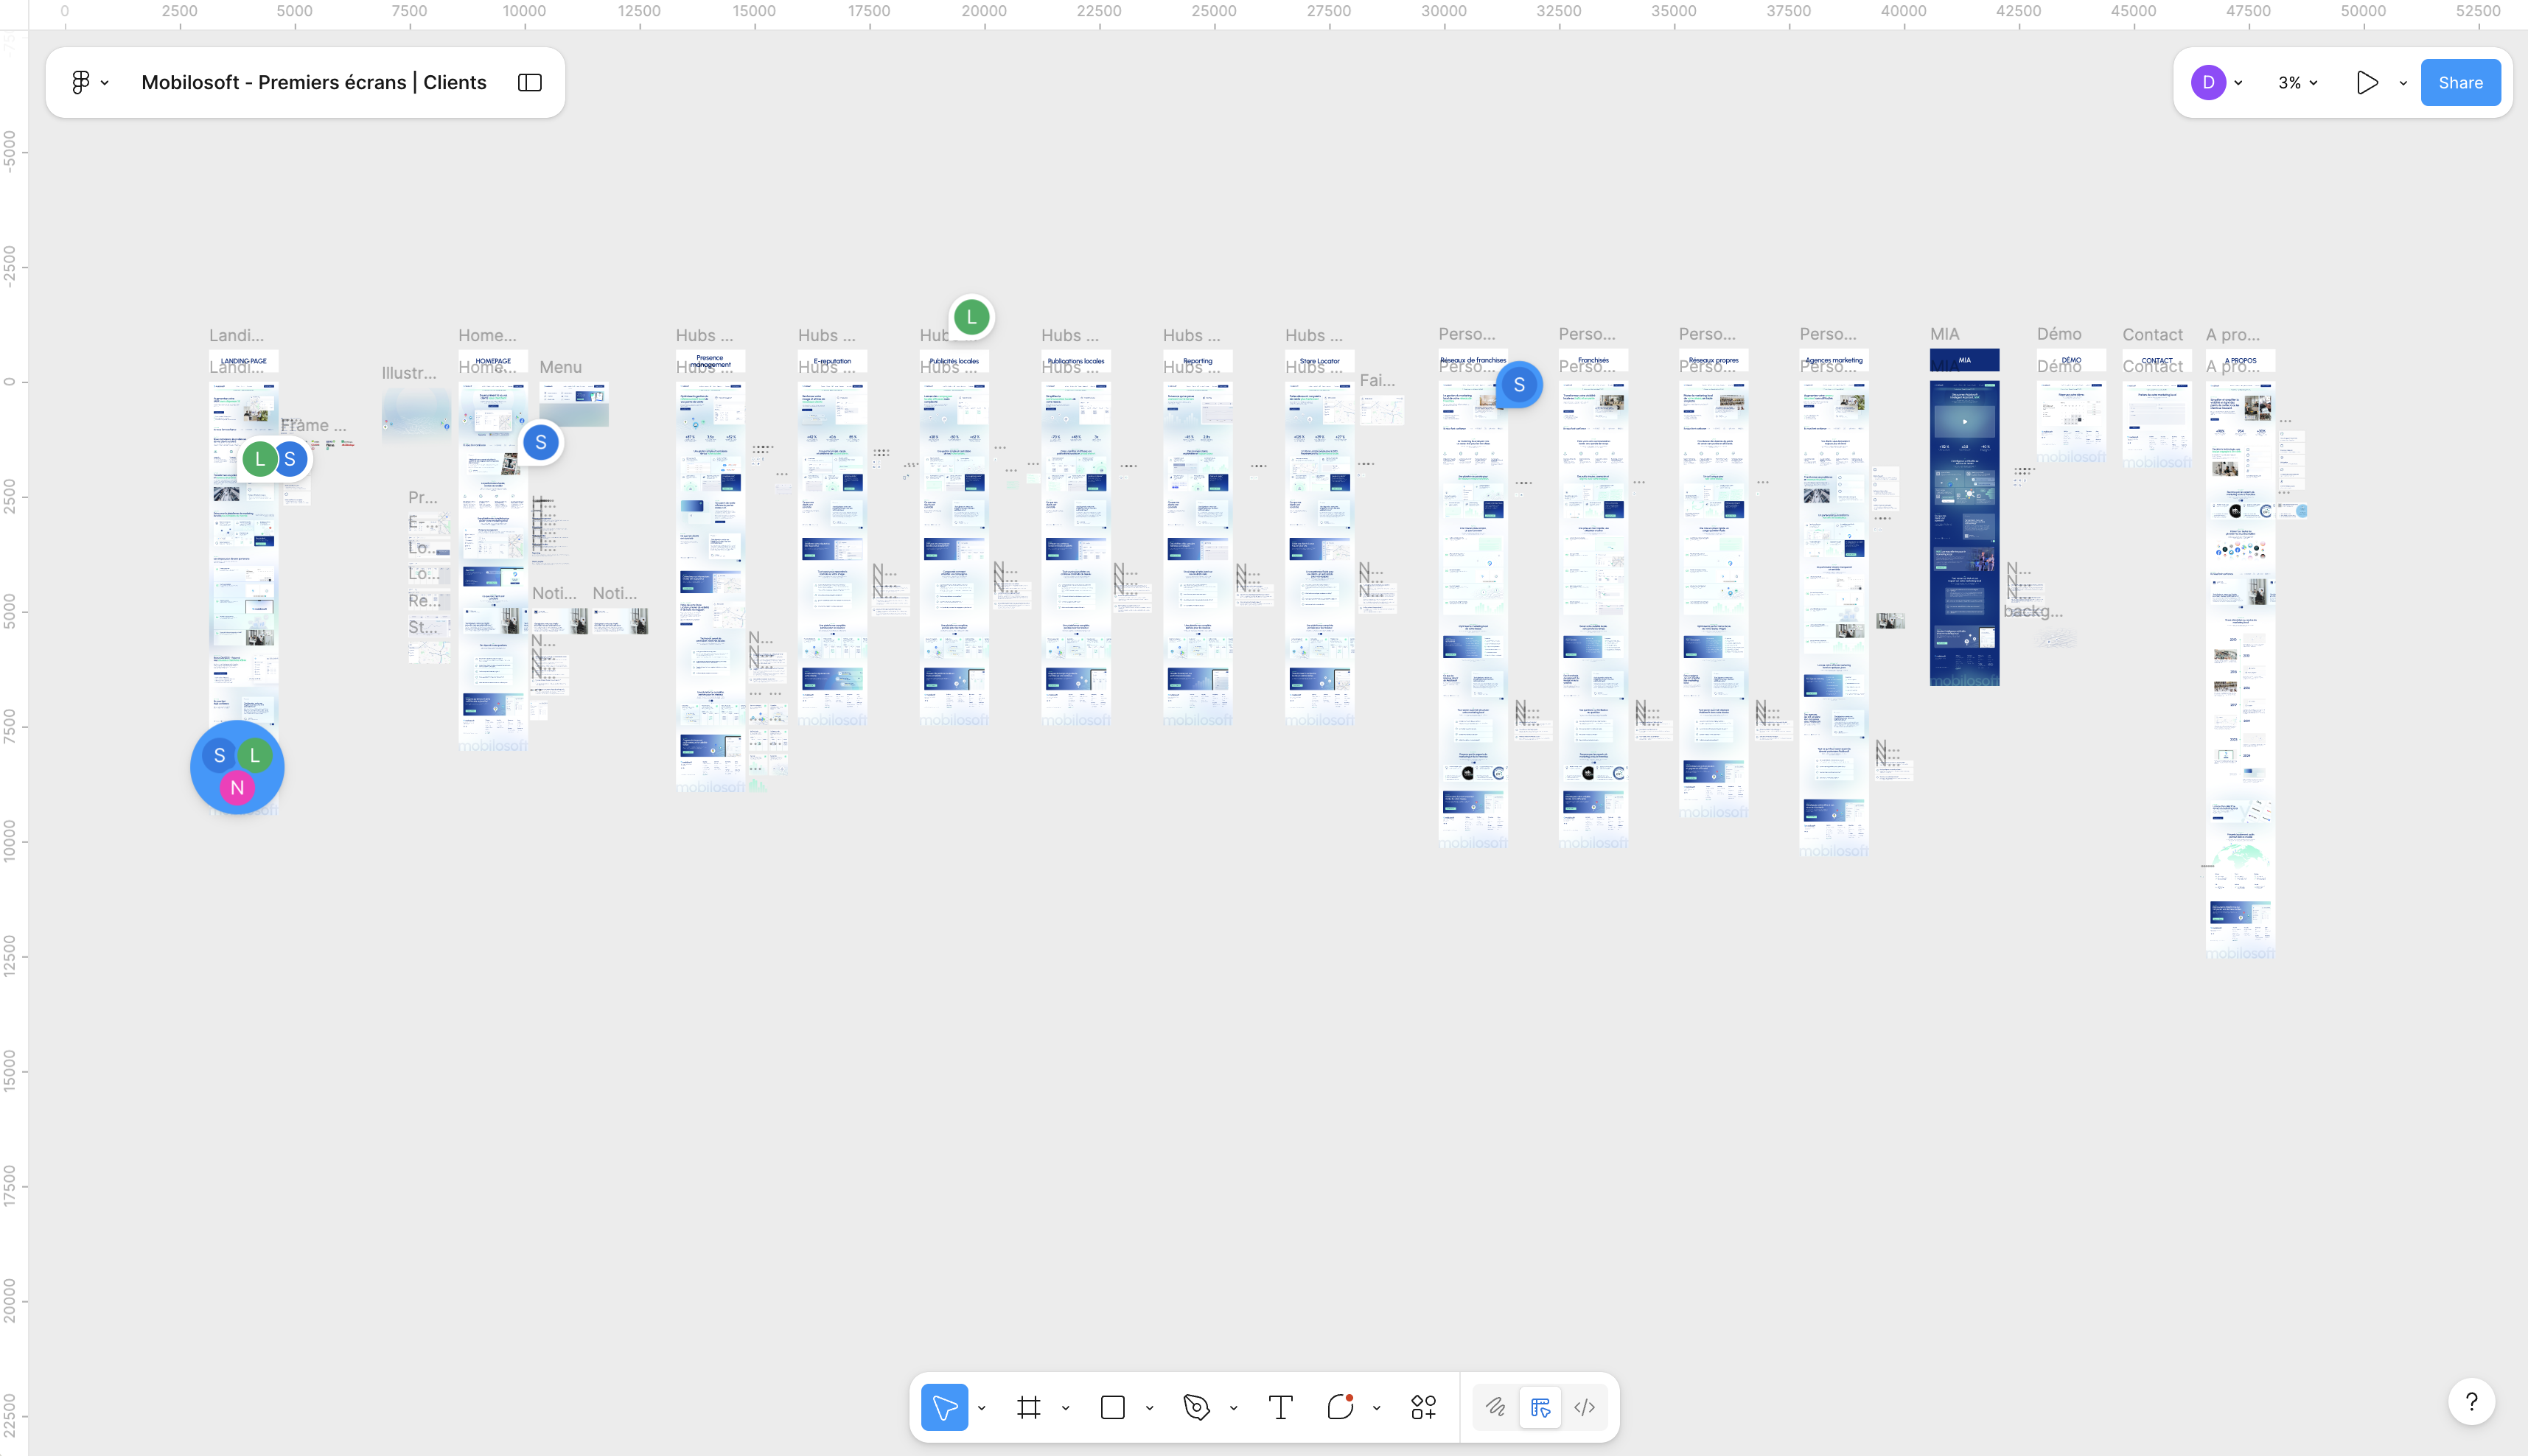Image resolution: width=2528 pixels, height=1456 pixels.
Task: Click the help question mark button
Action: [x=2471, y=1401]
